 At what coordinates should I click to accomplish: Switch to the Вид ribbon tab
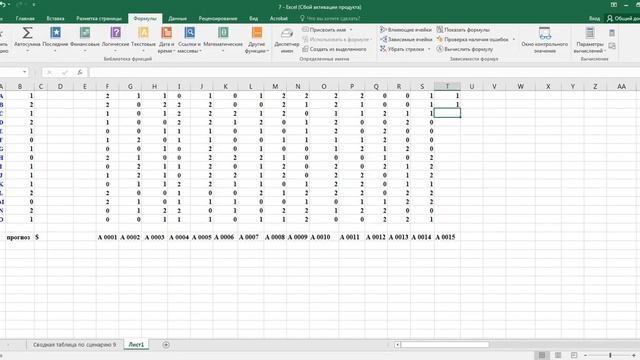pos(253,18)
